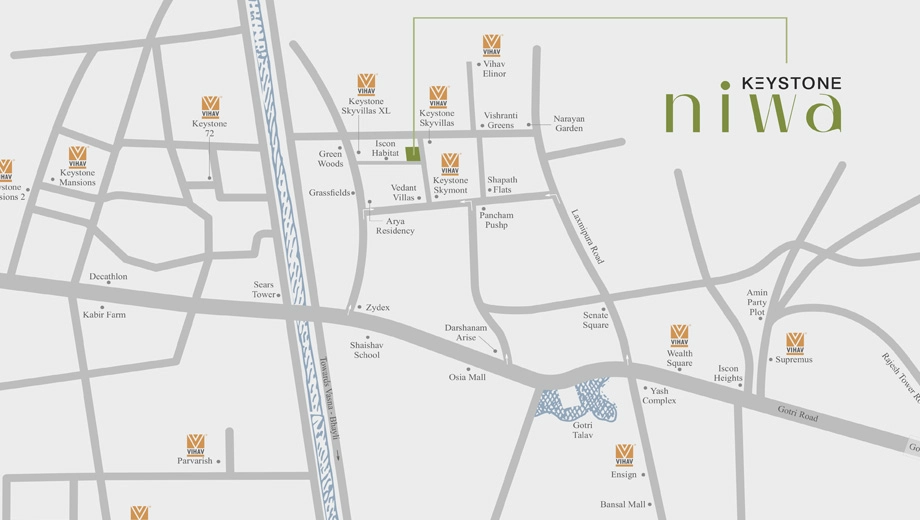The image size is (920, 520).
Task: Select the Vedant Villas label
Action: coord(404,193)
